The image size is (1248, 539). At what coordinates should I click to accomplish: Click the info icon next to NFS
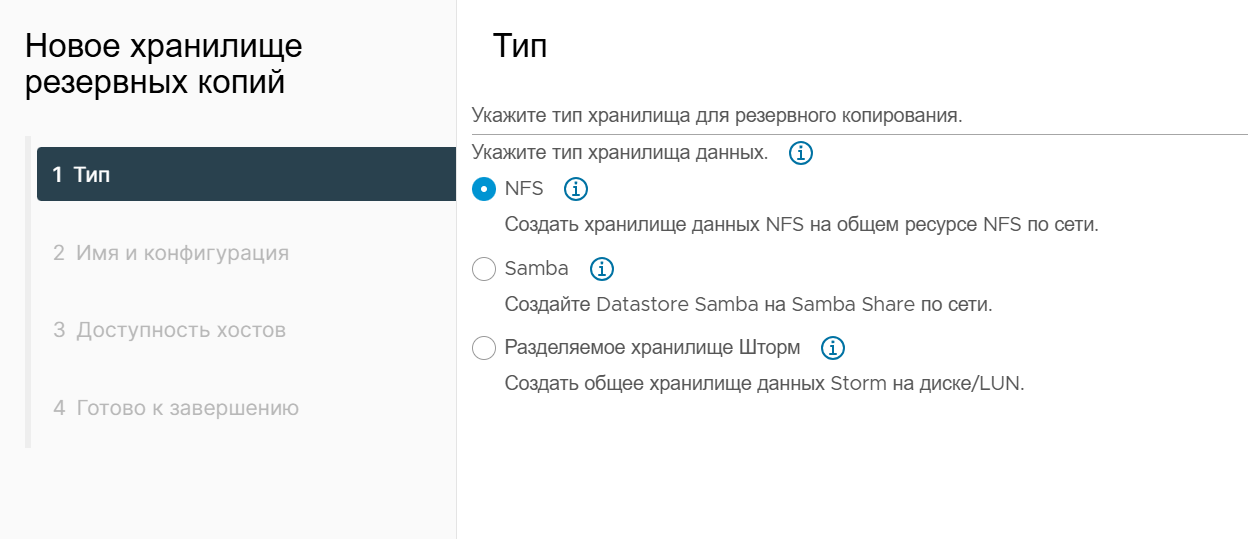point(576,188)
